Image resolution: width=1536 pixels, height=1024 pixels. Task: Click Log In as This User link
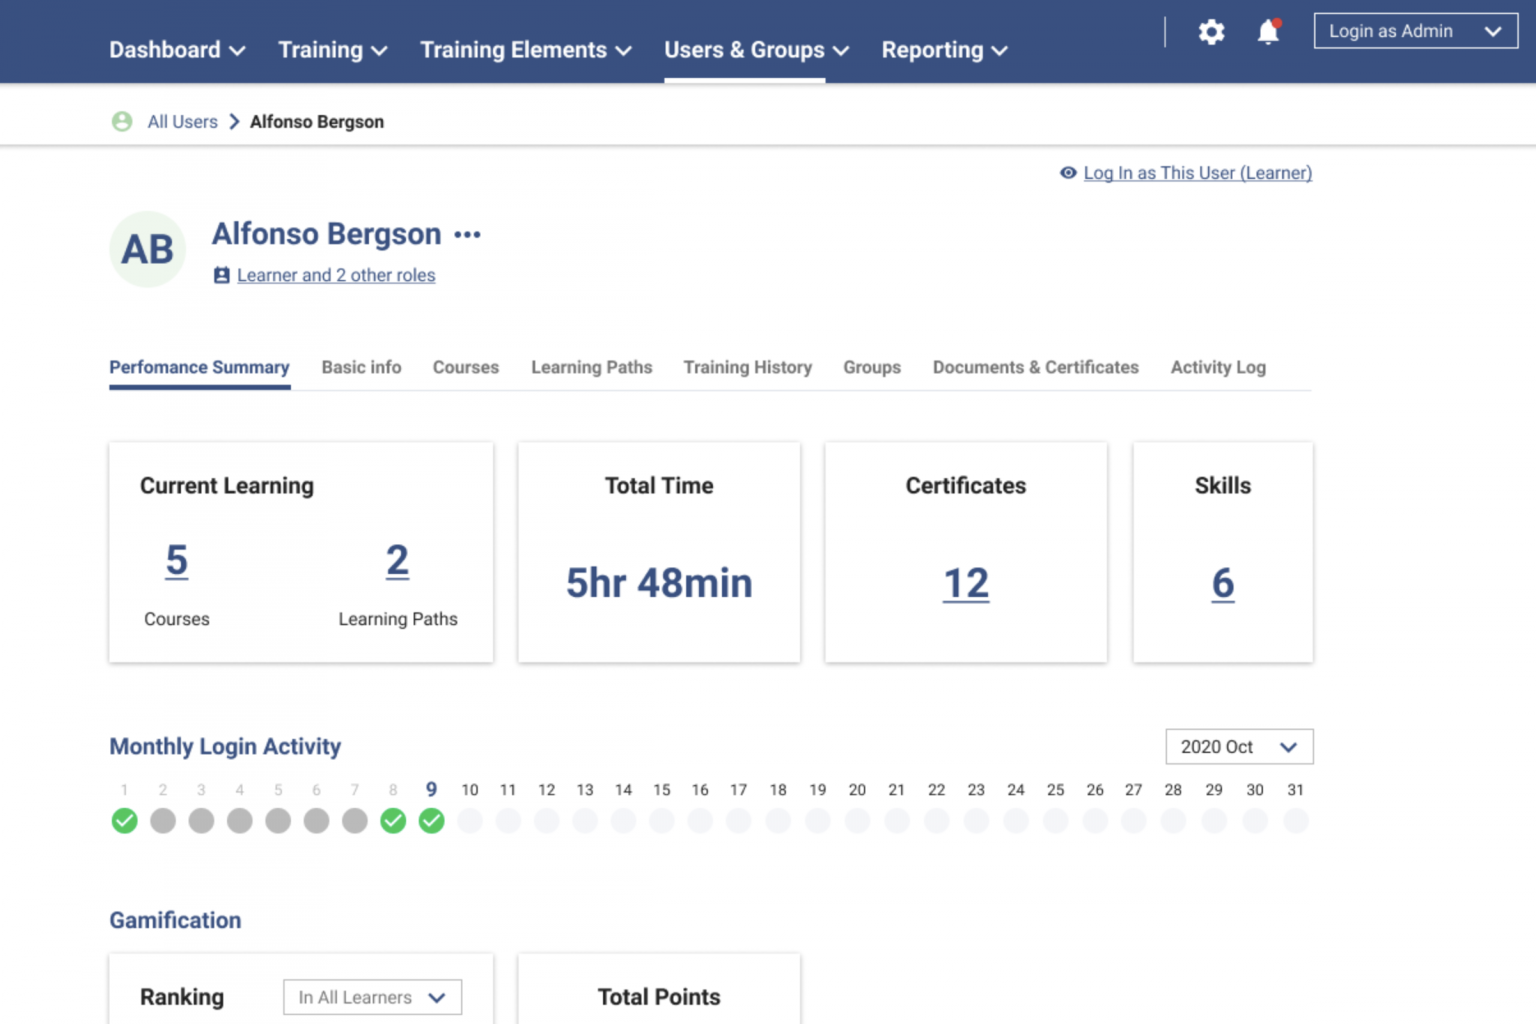1197,172
